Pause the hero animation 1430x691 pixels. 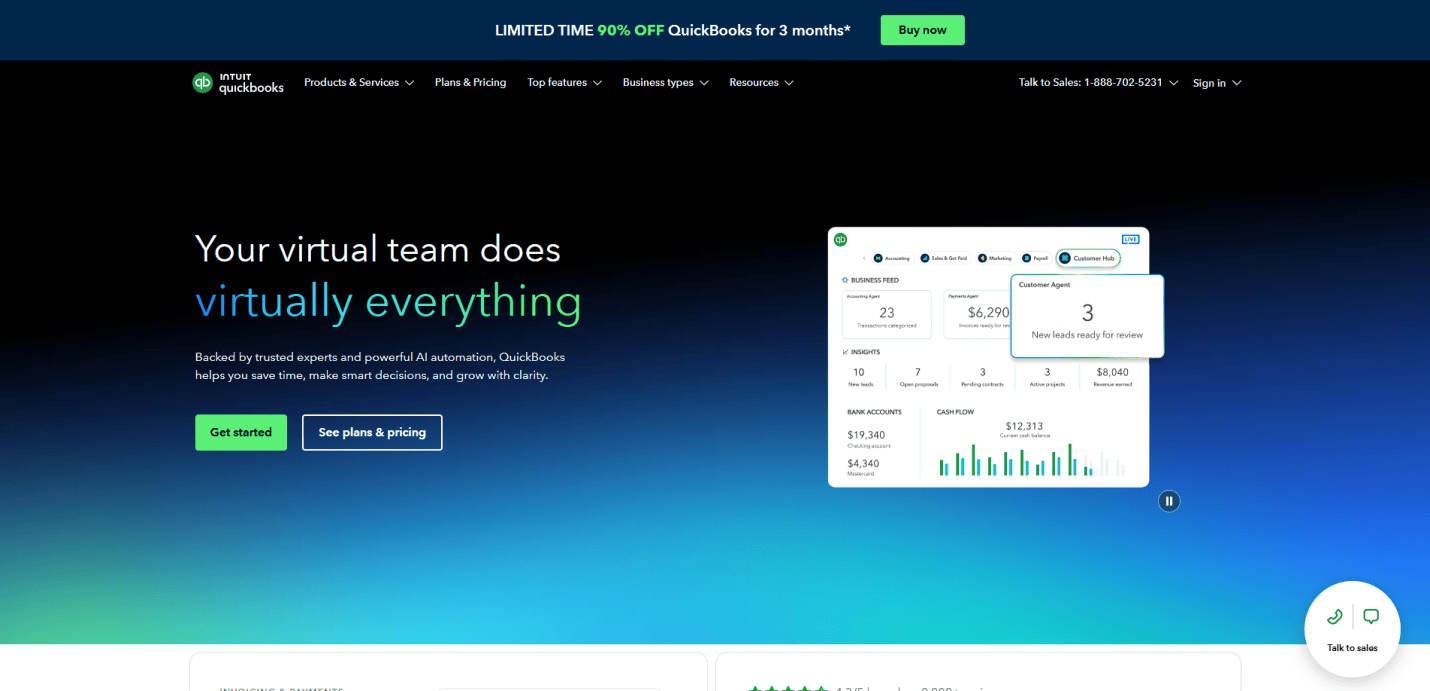[1169, 501]
